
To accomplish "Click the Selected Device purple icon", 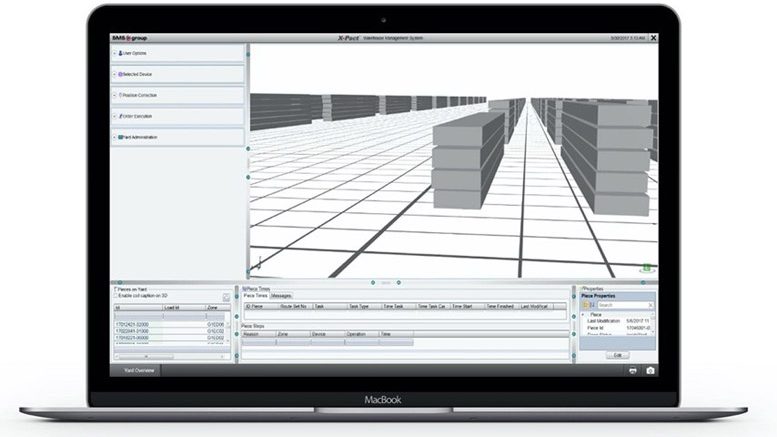I will pos(120,74).
